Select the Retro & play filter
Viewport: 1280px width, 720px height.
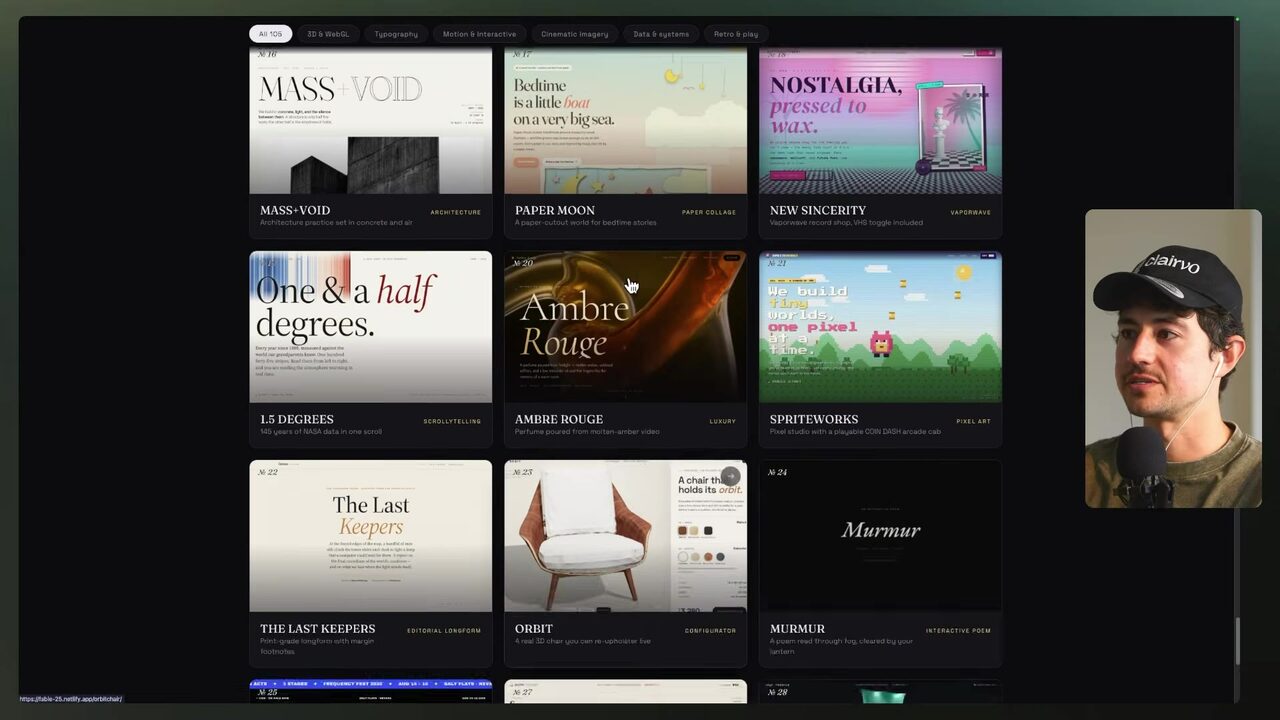(x=736, y=34)
